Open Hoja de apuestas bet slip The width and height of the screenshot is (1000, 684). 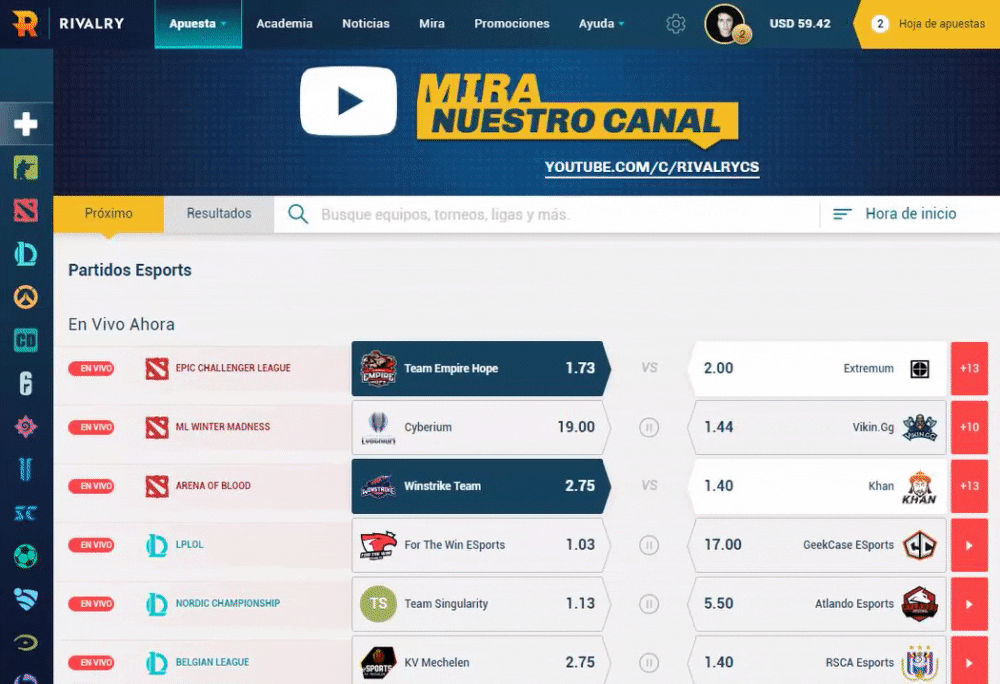[x=927, y=24]
